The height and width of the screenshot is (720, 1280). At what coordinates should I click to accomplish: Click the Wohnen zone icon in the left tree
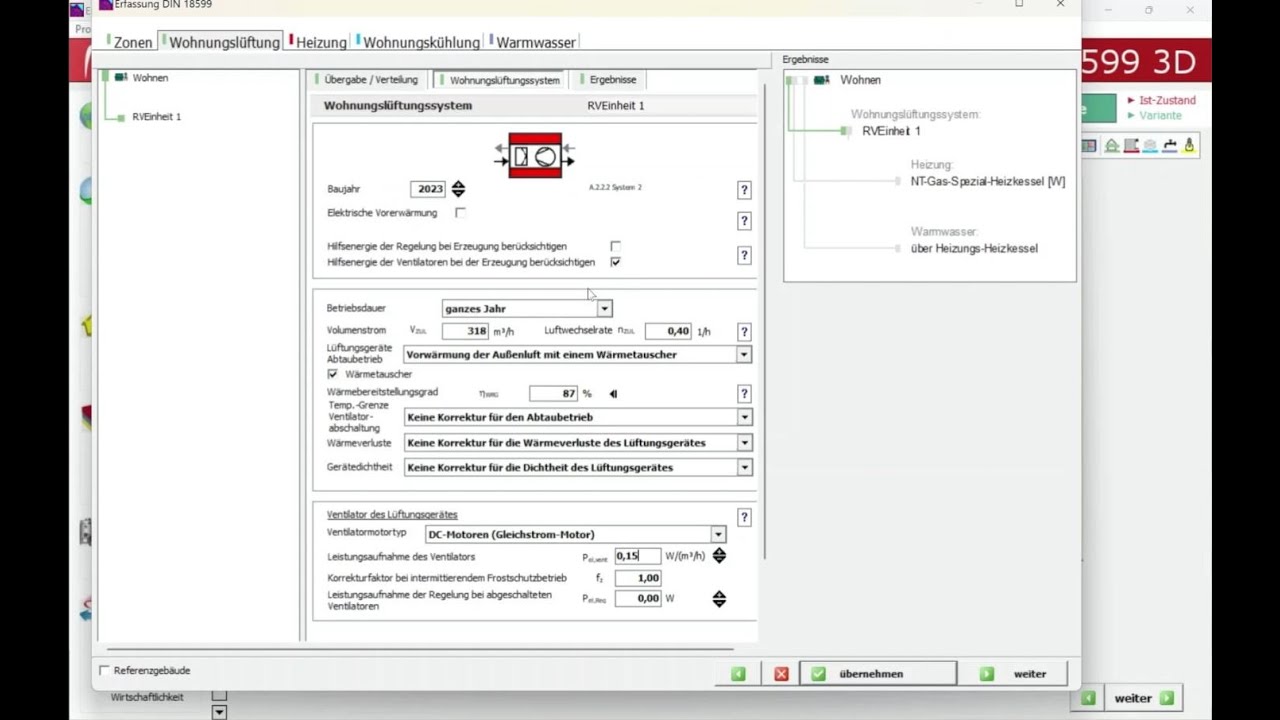click(120, 77)
